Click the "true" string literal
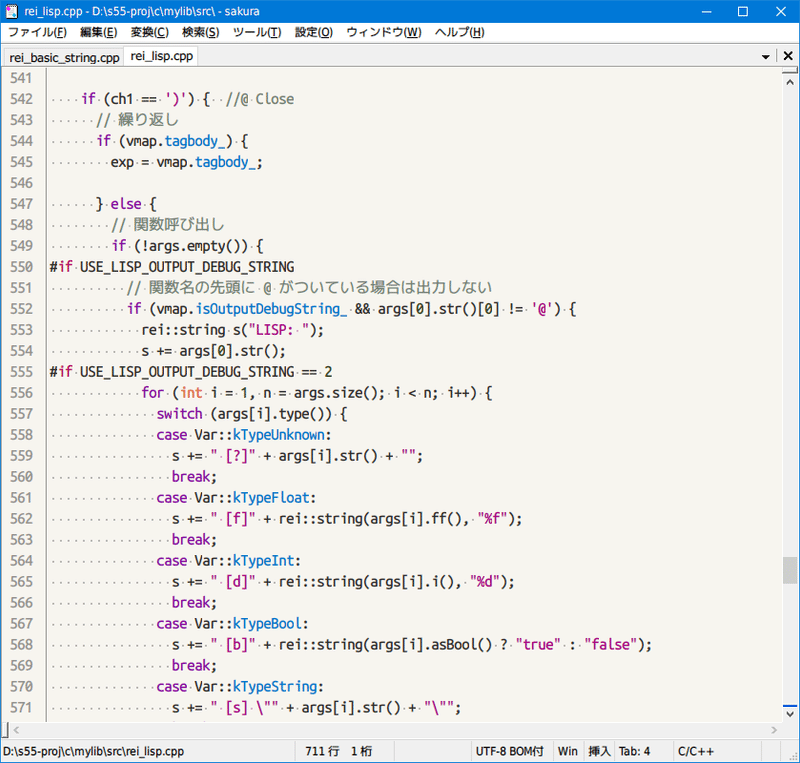Viewport: 800px width, 763px height. tap(538, 645)
